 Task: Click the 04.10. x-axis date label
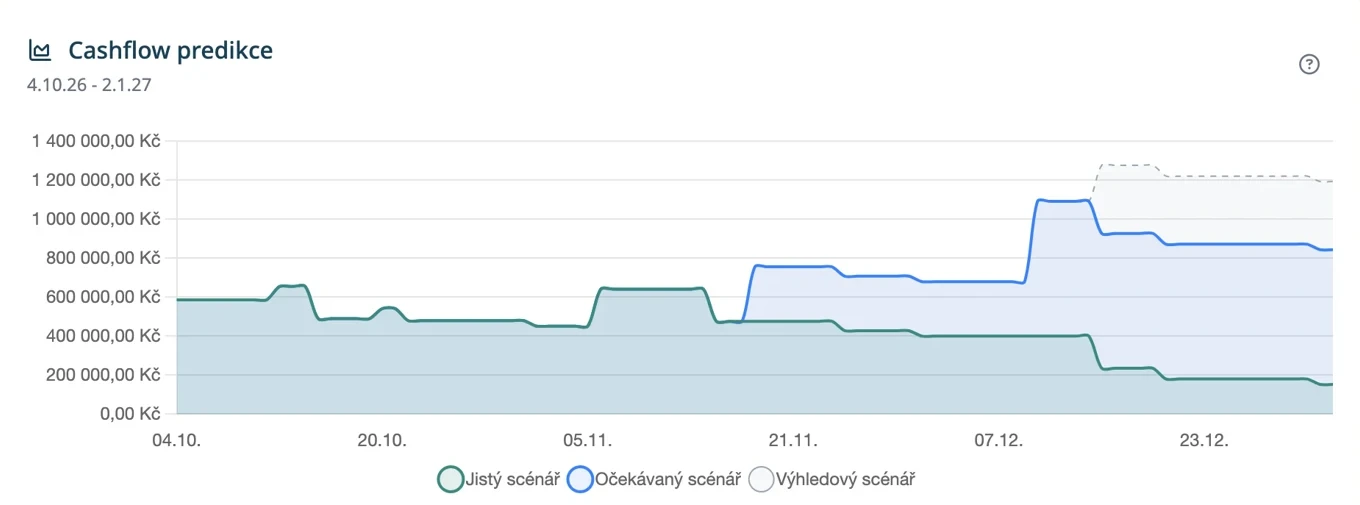click(177, 440)
